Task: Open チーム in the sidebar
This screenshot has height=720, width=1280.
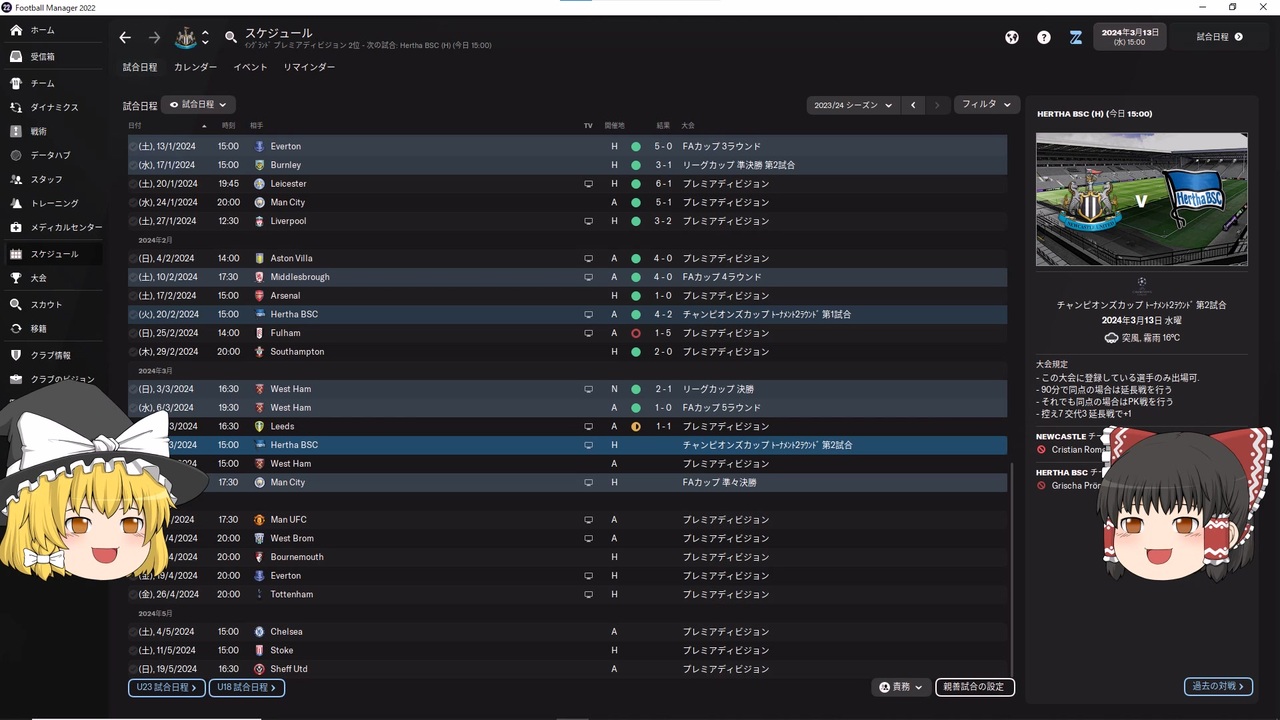Action: click(54, 83)
